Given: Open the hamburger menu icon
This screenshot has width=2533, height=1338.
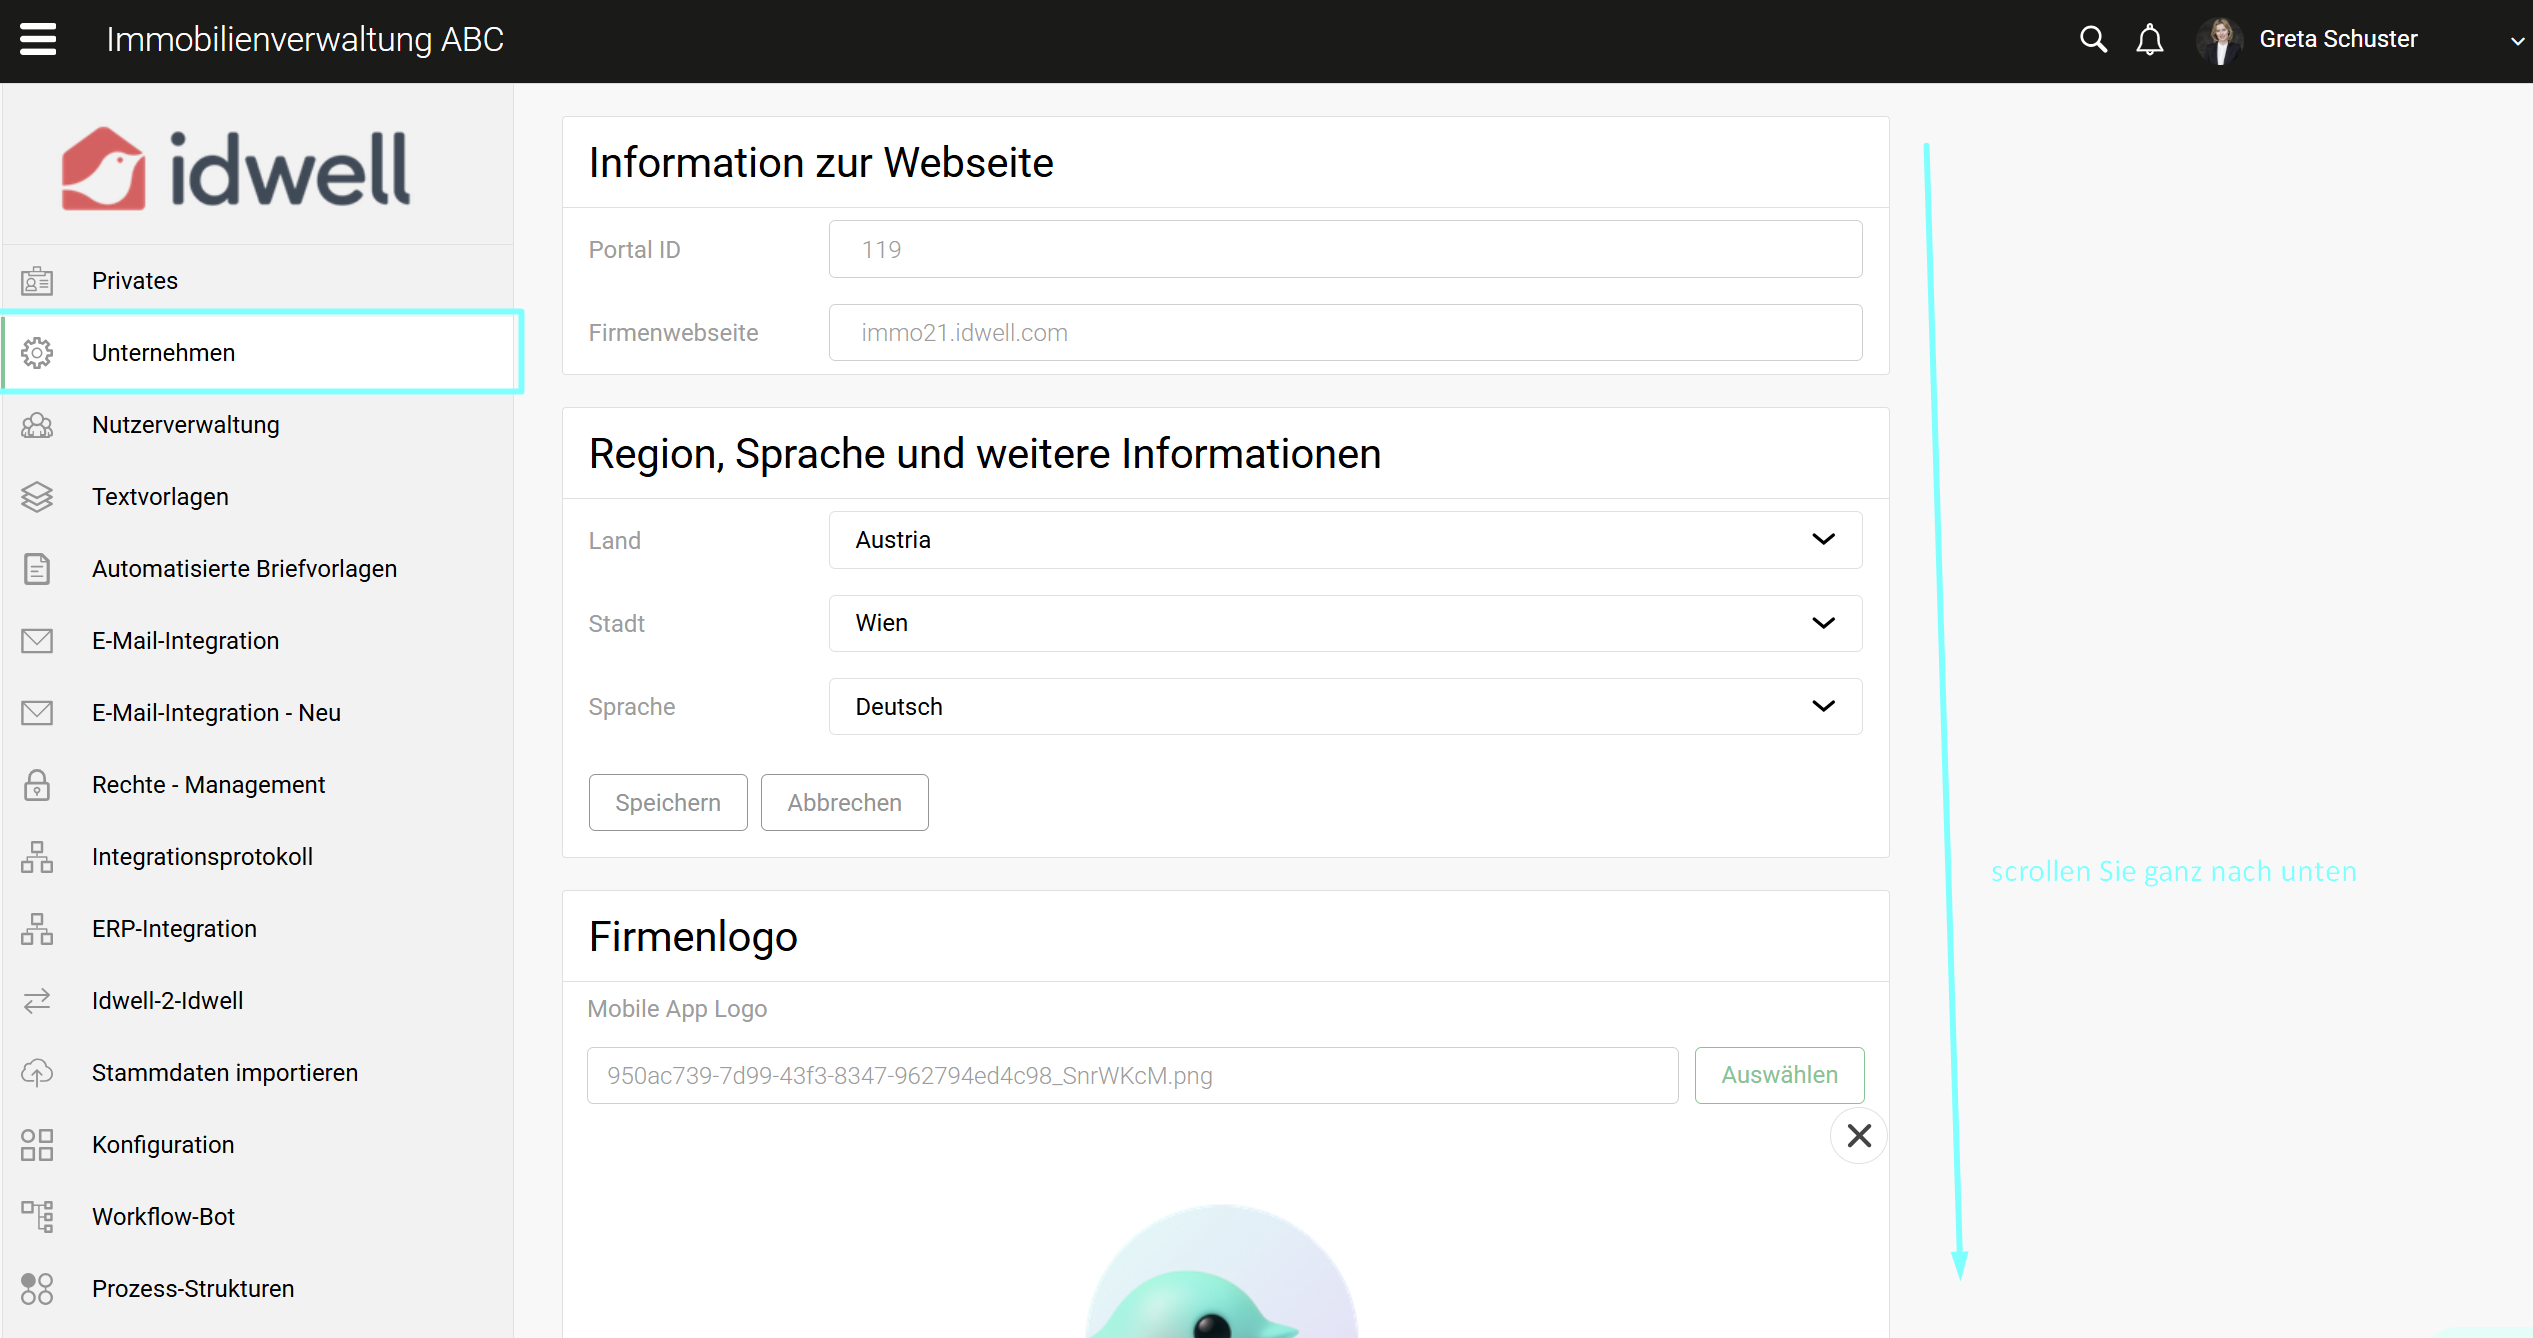Looking at the screenshot, I should [38, 40].
